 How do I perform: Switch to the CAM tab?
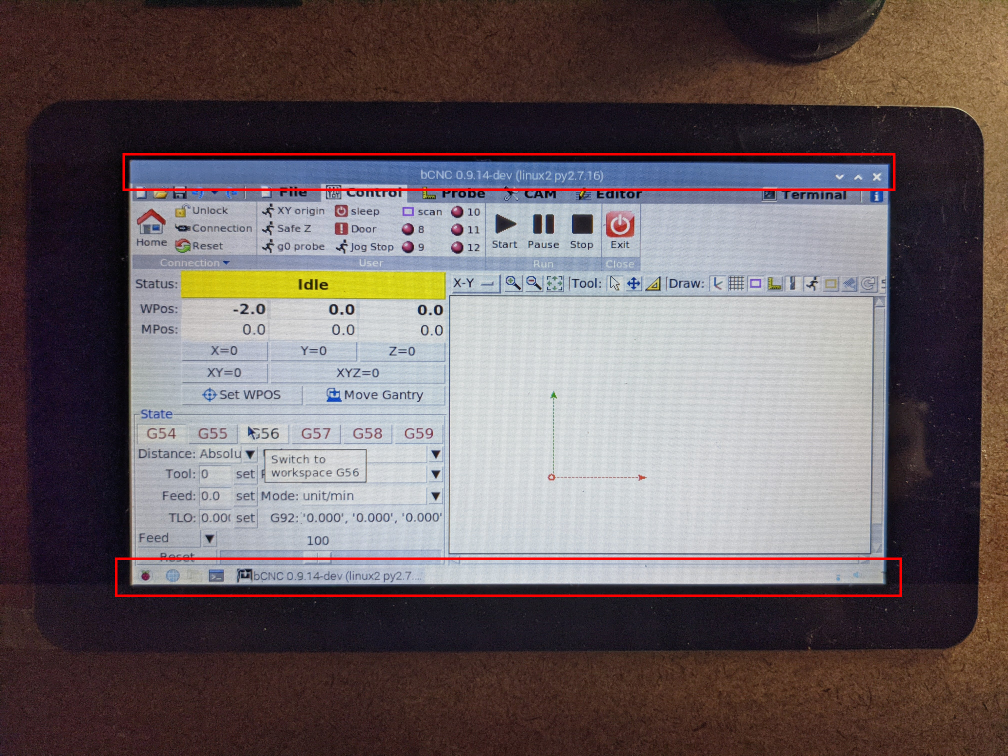[x=530, y=194]
